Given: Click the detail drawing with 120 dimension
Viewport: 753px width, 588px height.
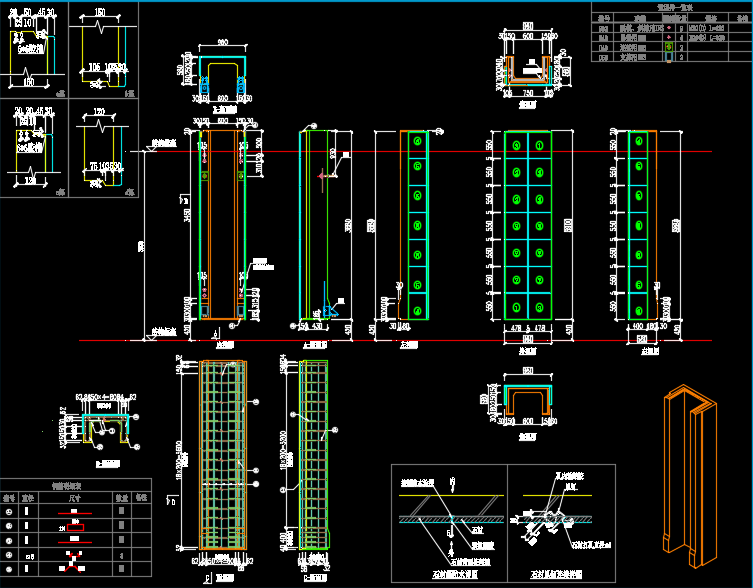Looking at the screenshot, I should 100,147.
